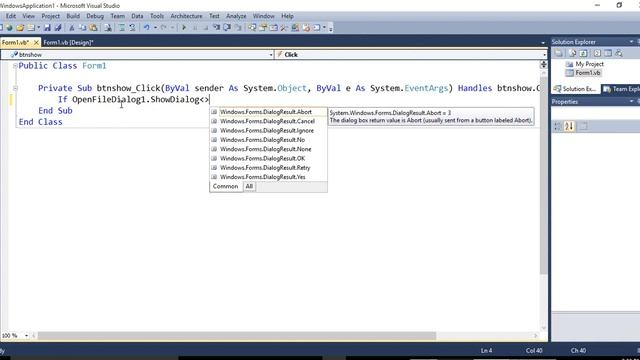Open the Debug menu
This screenshot has width=640, height=360.
tap(95, 16)
